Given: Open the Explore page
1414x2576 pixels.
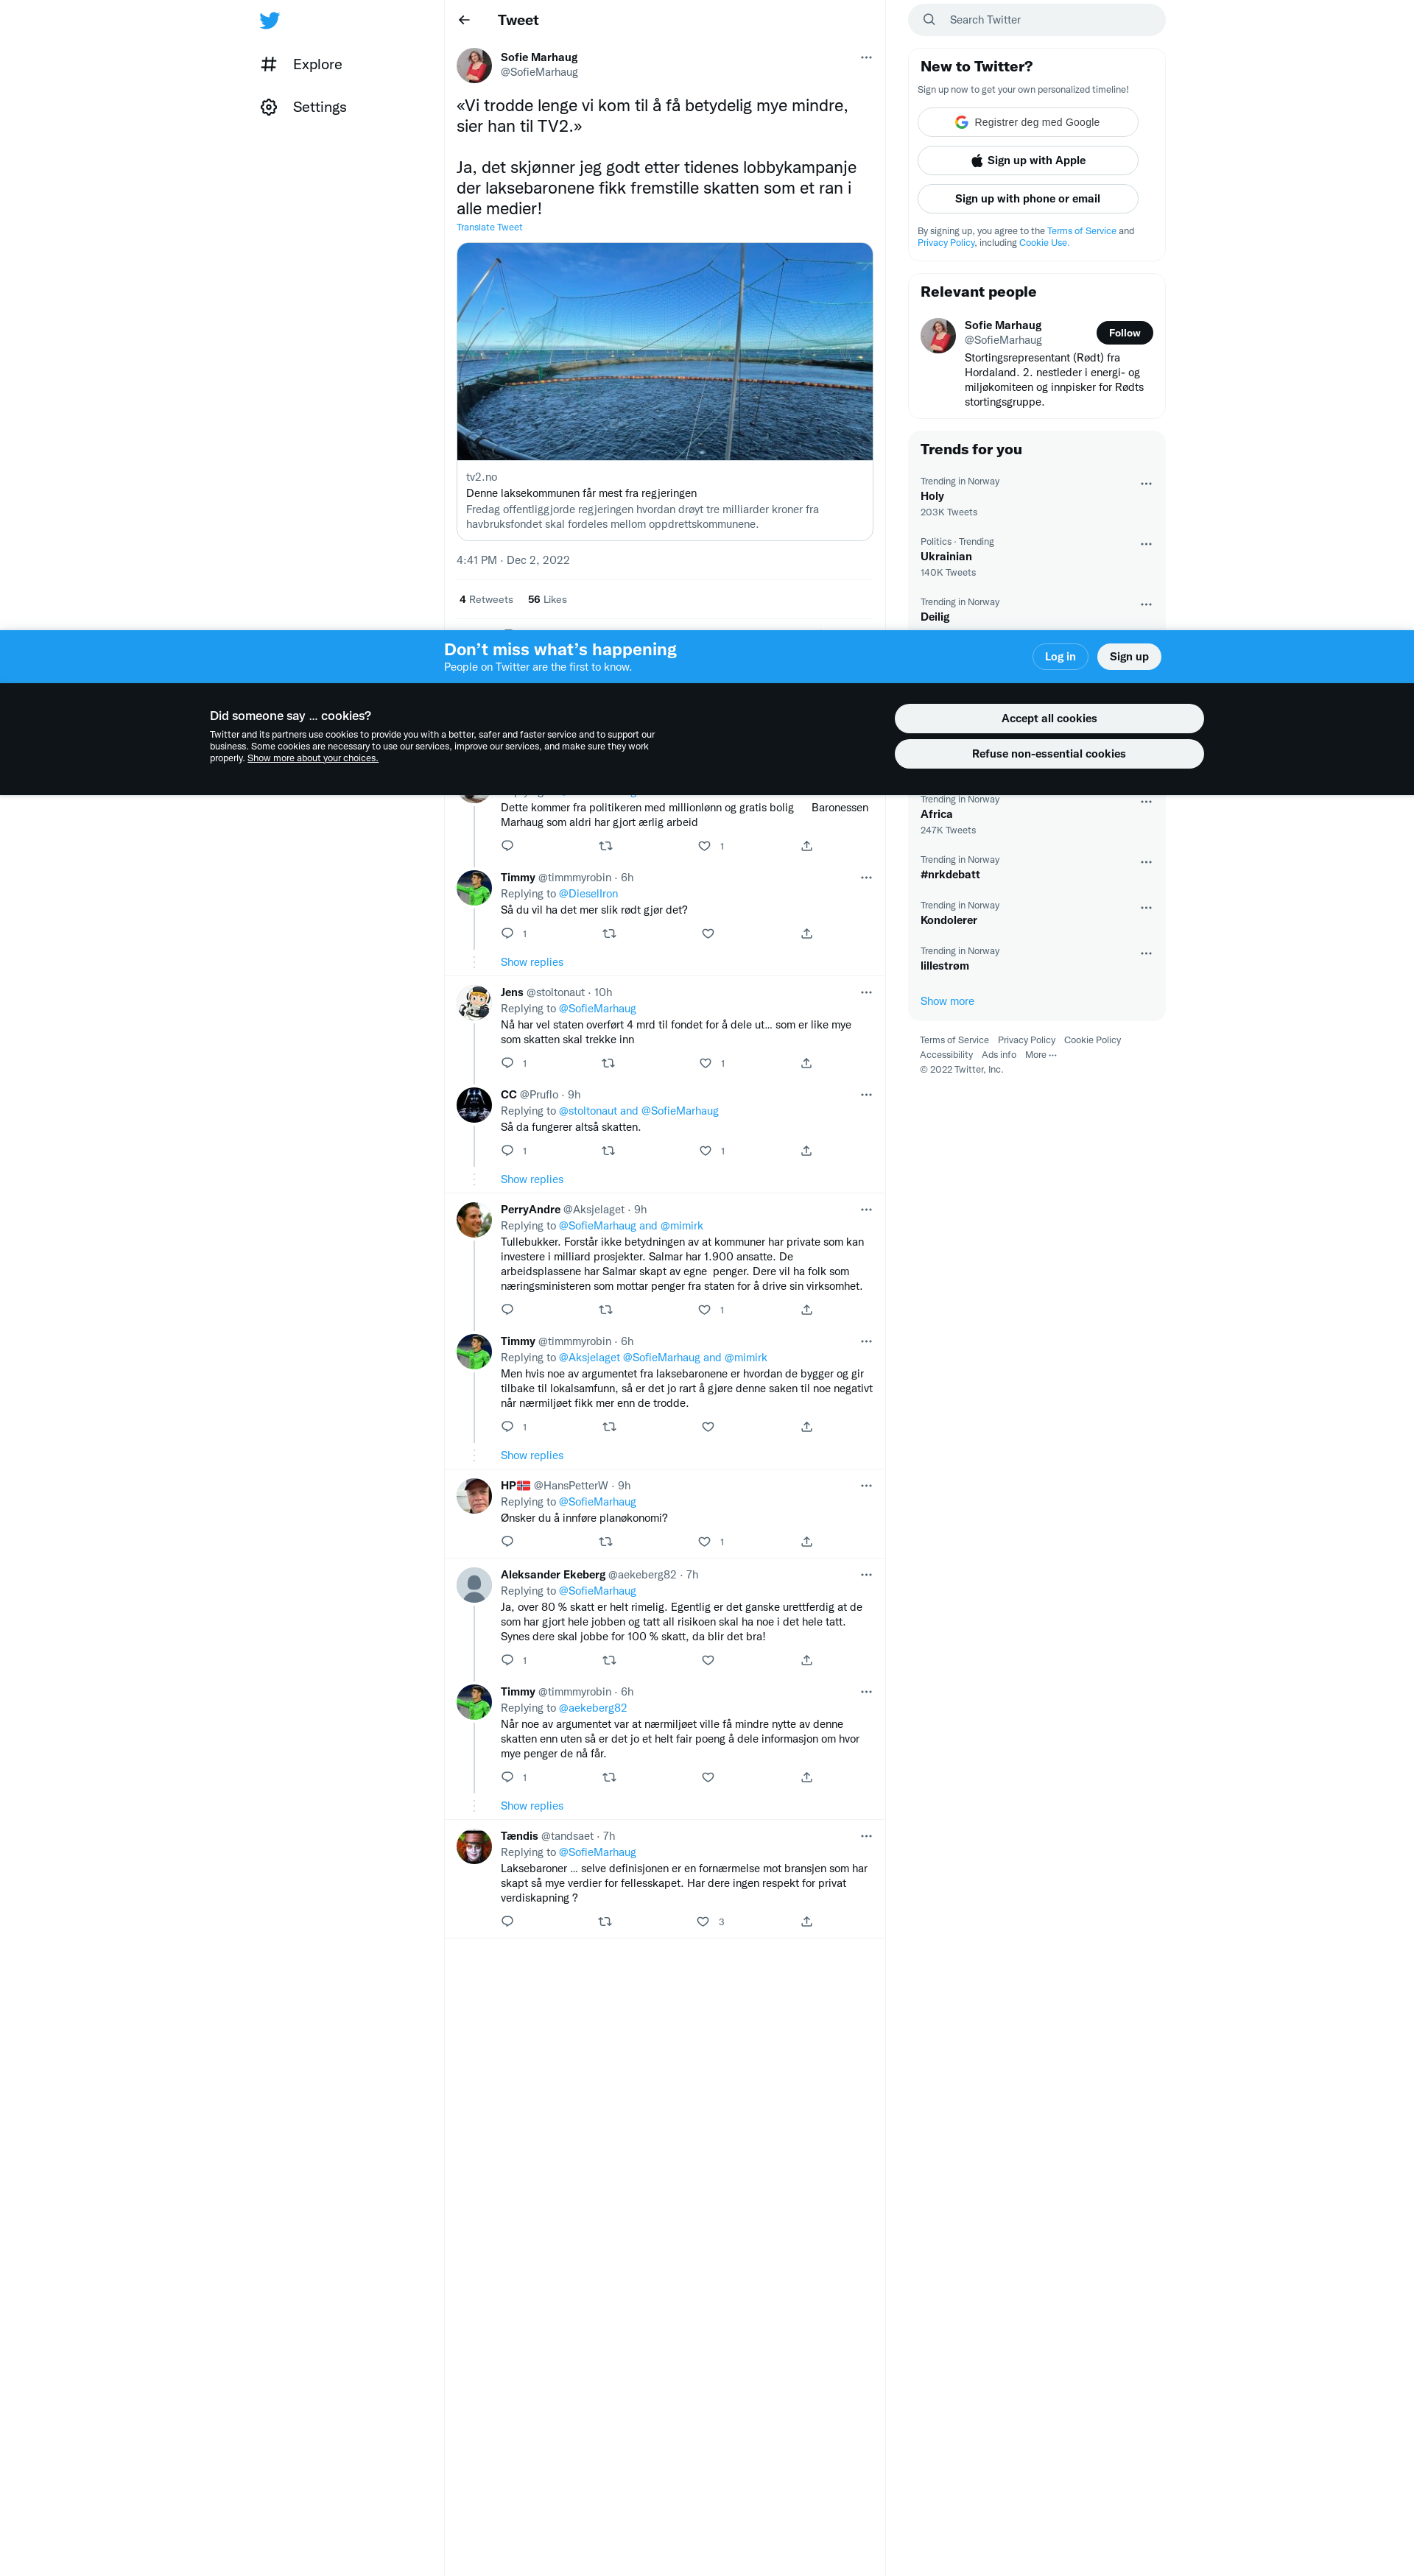Looking at the screenshot, I should point(301,64).
